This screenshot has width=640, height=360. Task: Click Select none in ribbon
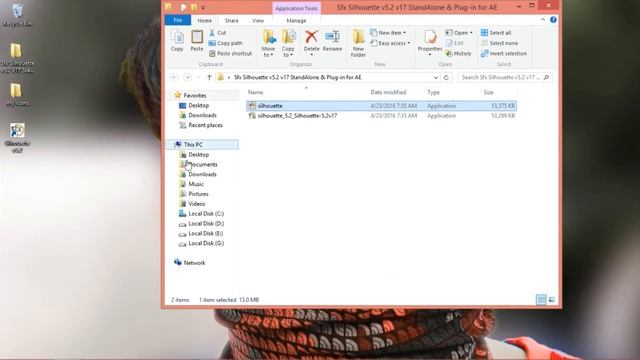pyautogui.click(x=500, y=43)
